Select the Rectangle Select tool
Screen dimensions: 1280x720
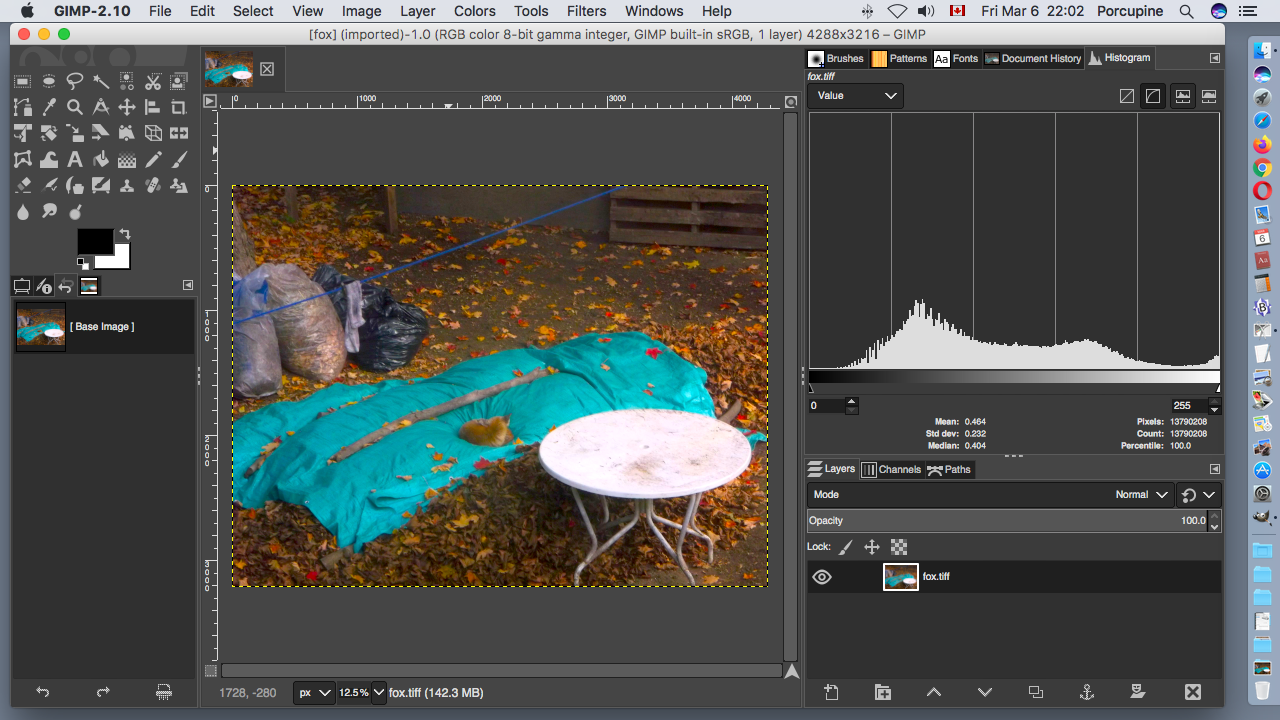22,82
